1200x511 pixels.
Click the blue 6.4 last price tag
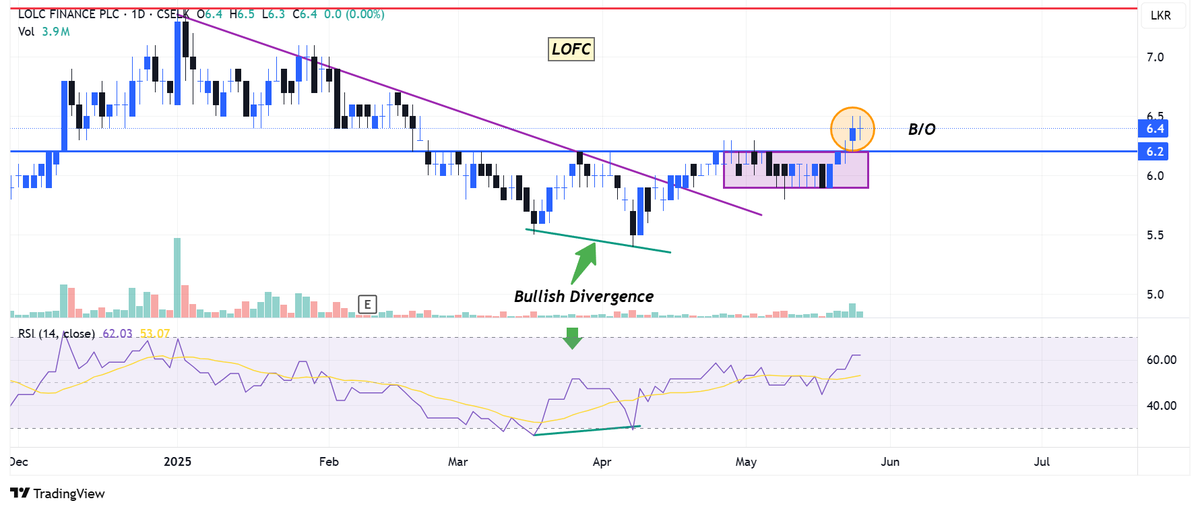click(x=1154, y=128)
